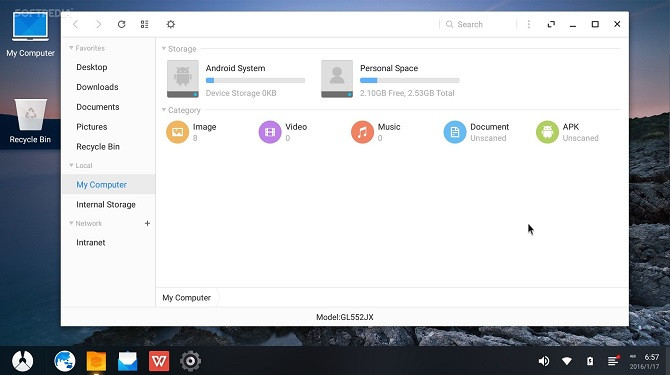The image size is (670, 375).
Task: Click the Search input field
Action: [x=479, y=24]
